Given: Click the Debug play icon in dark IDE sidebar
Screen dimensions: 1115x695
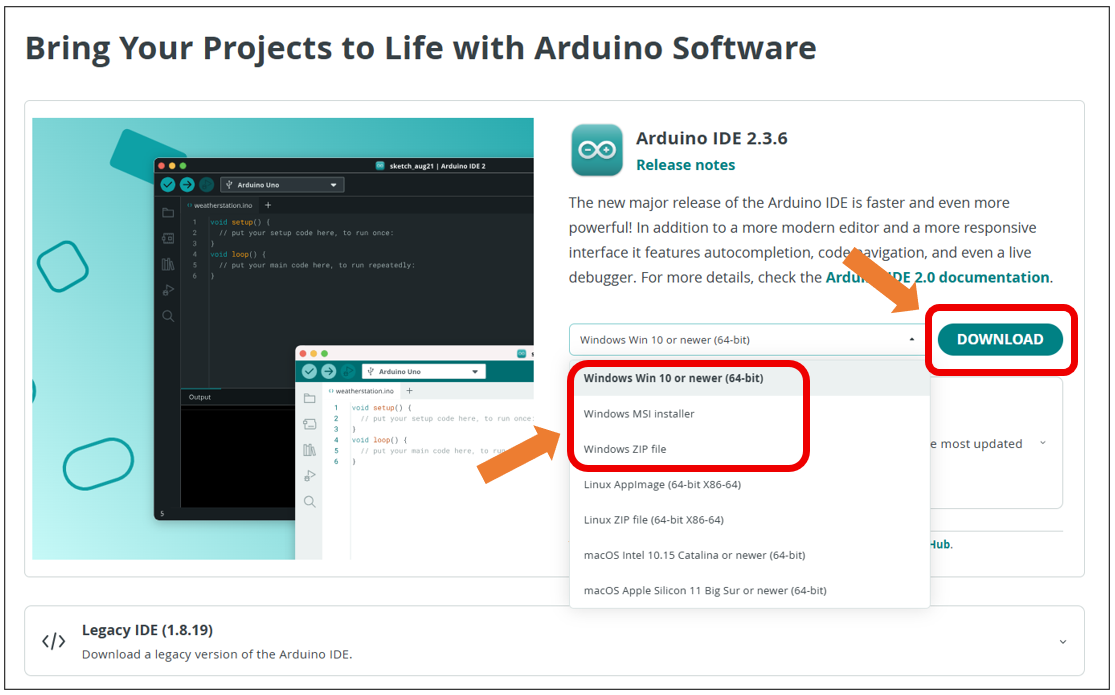Looking at the screenshot, I should (168, 290).
